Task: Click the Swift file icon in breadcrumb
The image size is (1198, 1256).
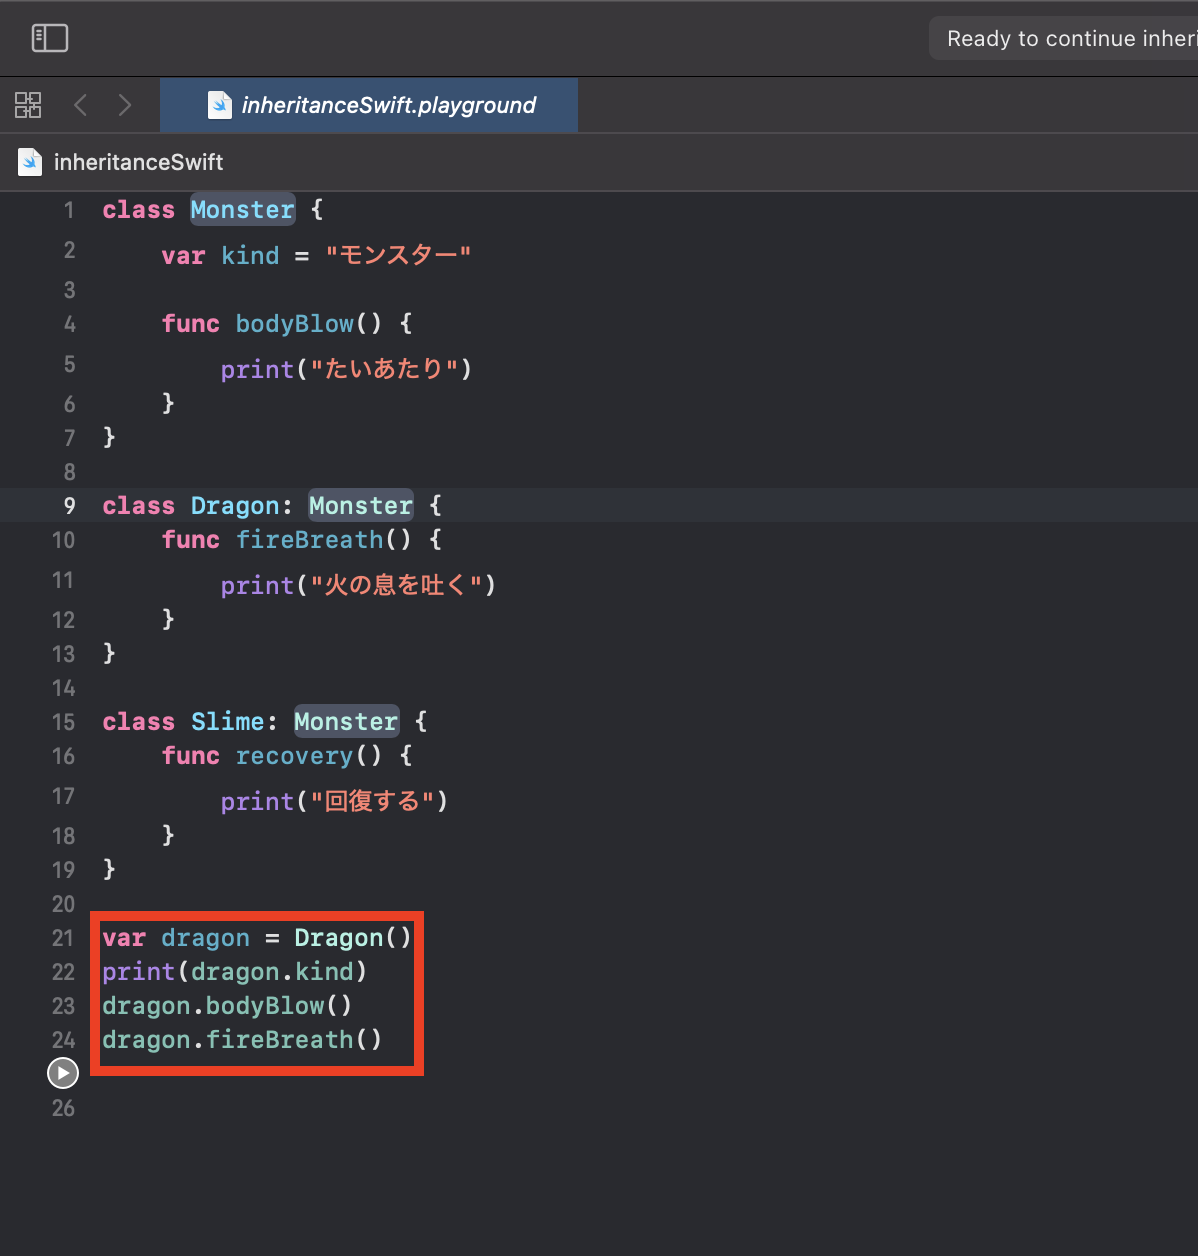Action: 30,162
